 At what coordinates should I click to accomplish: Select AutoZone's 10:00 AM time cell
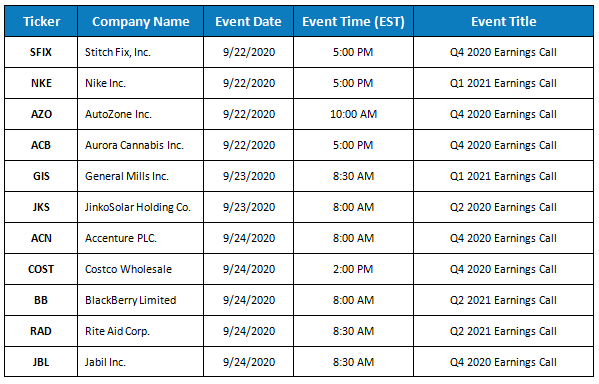[353, 114]
